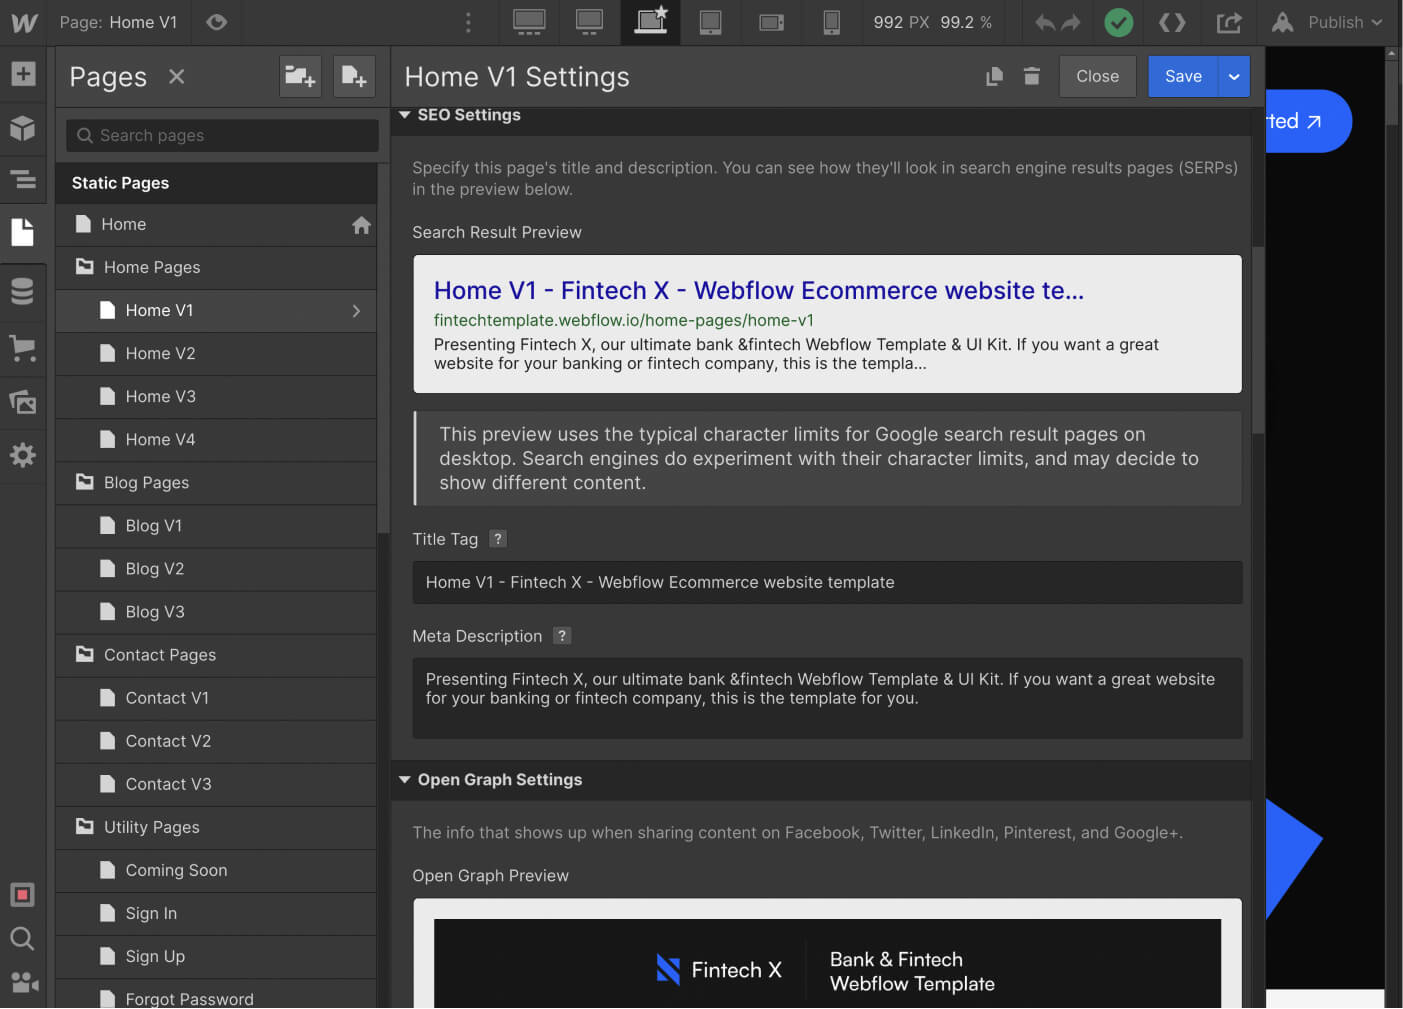Open the video tutorials icon
Image resolution: width=1403 pixels, height=1009 pixels.
[x=23, y=982]
